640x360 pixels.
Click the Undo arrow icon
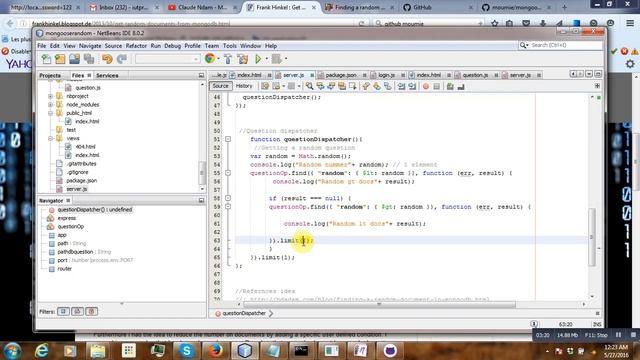(107, 59)
